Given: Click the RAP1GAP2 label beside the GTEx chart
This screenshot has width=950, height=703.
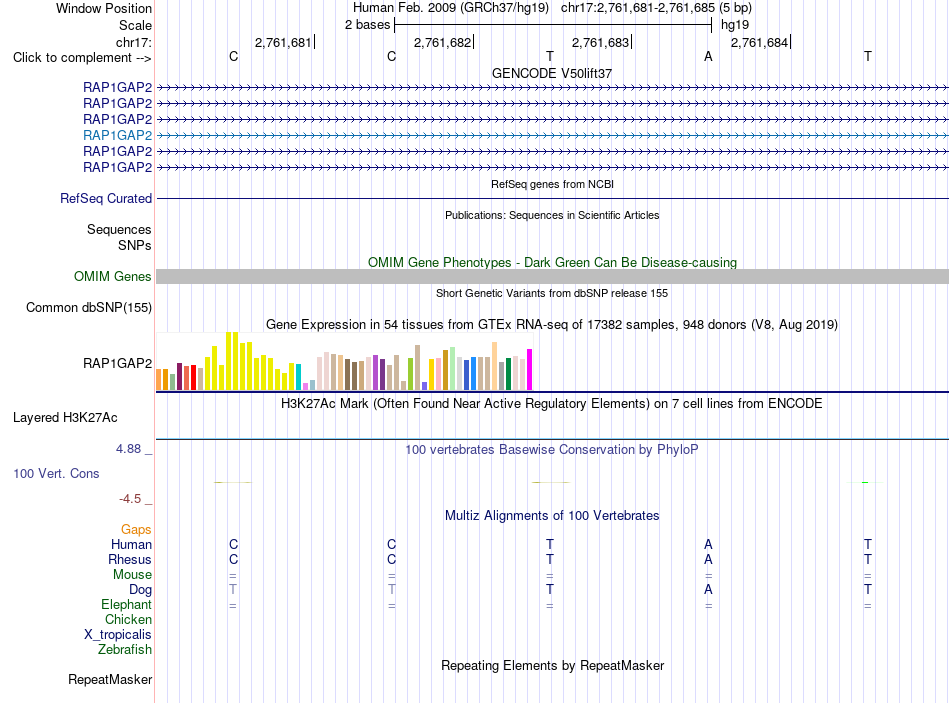Looking at the screenshot, I should (118, 363).
